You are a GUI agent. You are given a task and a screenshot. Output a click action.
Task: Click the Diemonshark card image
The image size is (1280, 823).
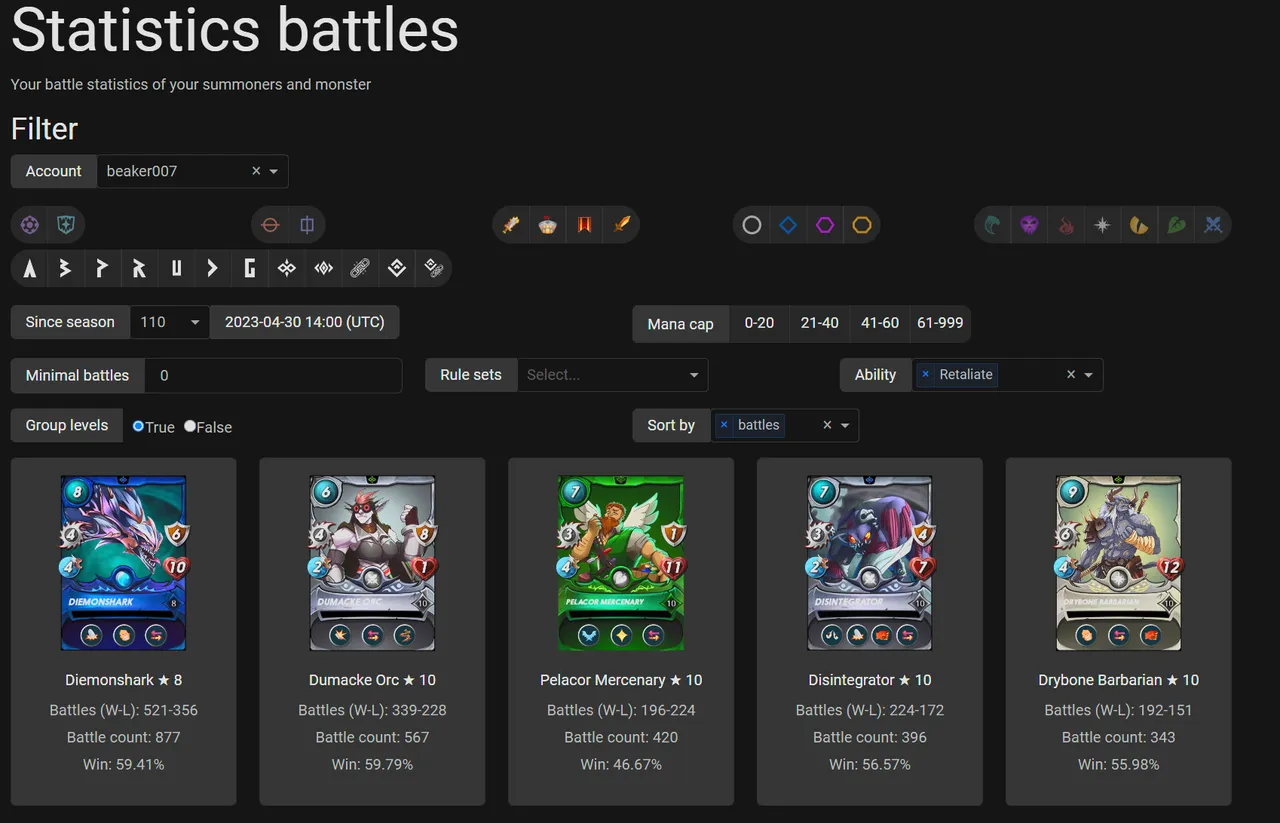(x=124, y=562)
